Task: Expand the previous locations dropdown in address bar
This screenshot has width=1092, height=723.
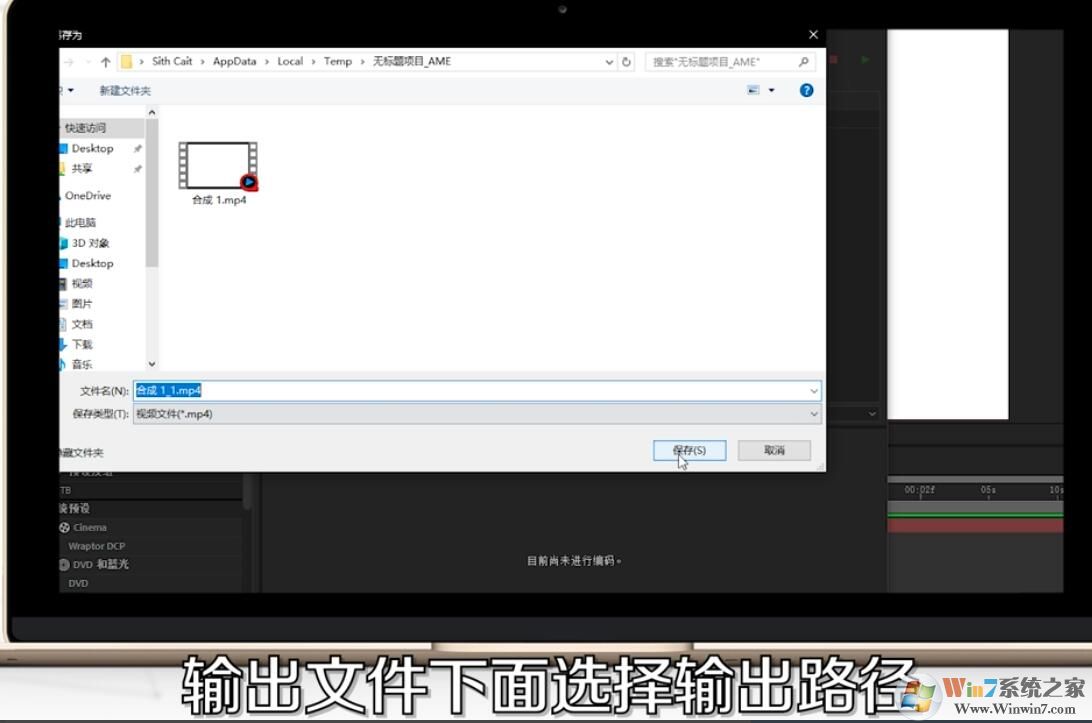Action: click(609, 61)
